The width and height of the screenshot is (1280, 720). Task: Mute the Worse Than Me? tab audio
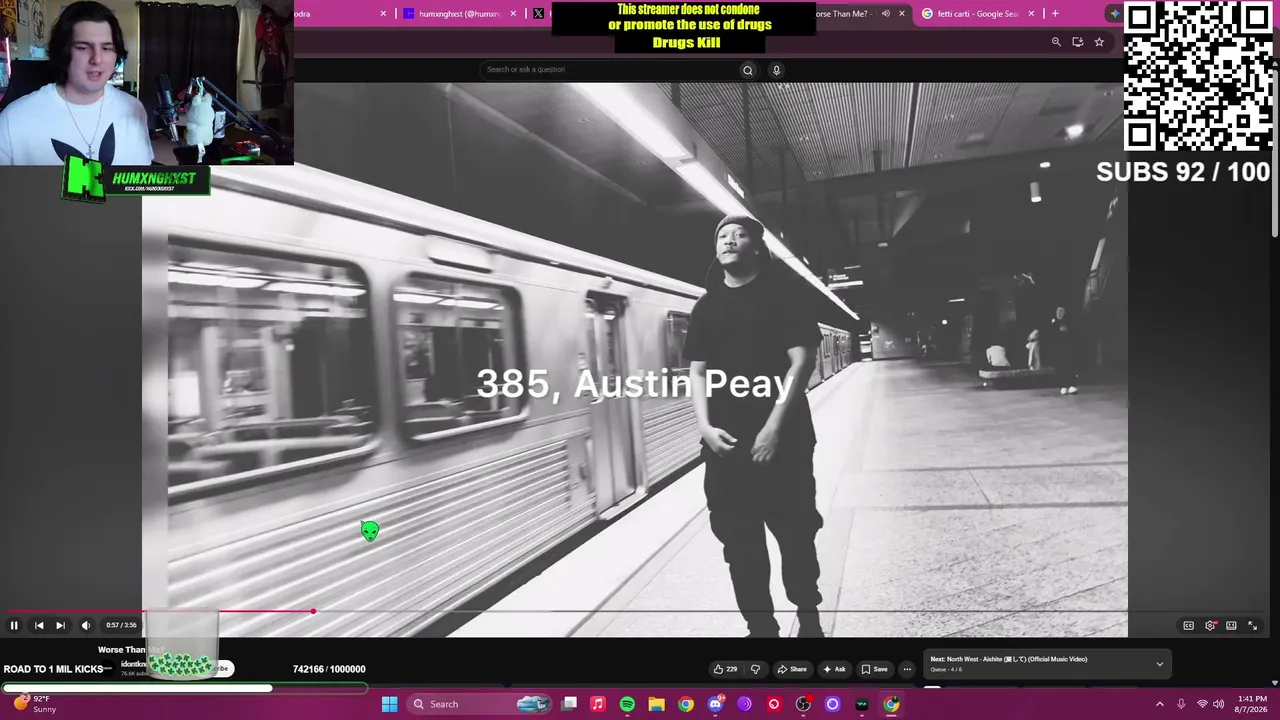[x=885, y=14]
